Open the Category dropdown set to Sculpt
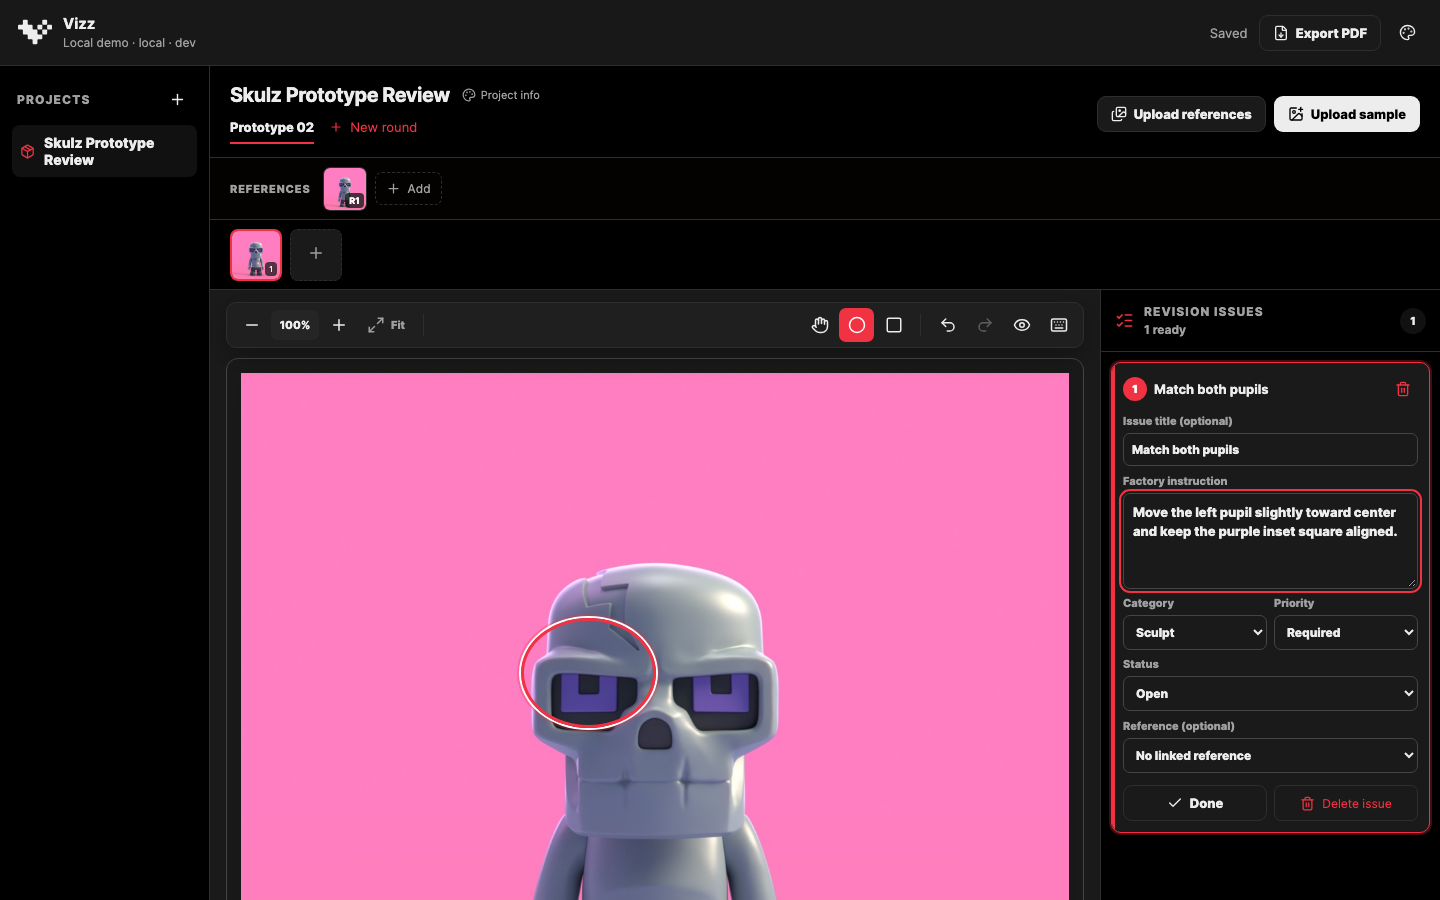1440x900 pixels. click(1195, 633)
